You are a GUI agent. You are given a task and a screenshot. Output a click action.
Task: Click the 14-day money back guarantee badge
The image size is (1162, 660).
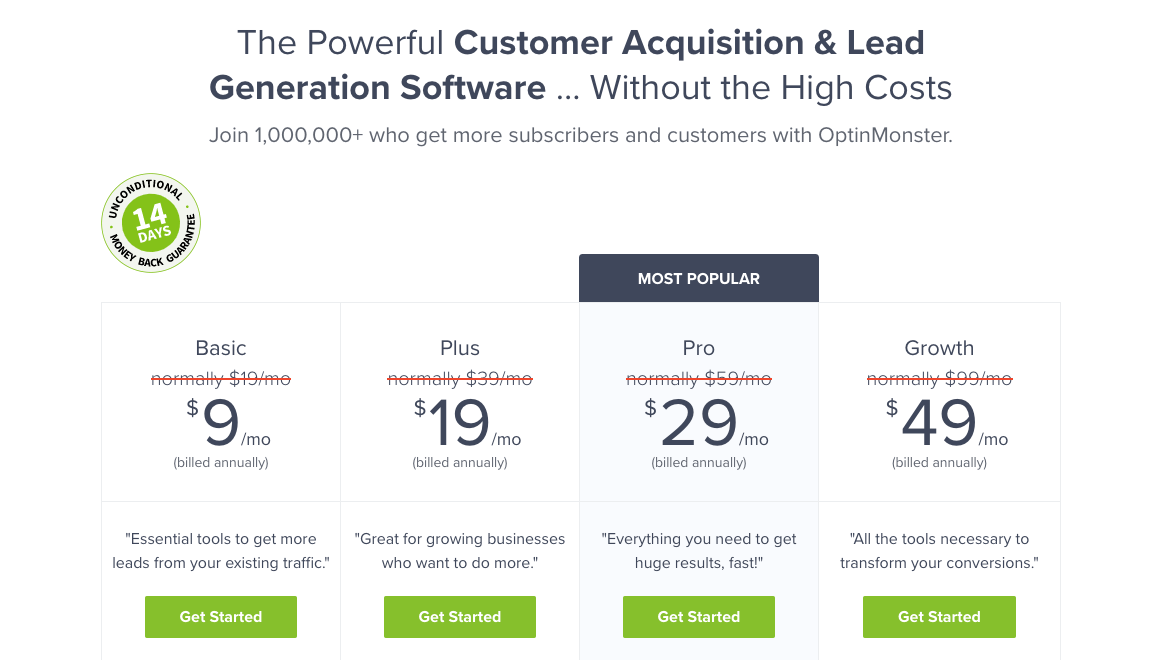point(150,222)
